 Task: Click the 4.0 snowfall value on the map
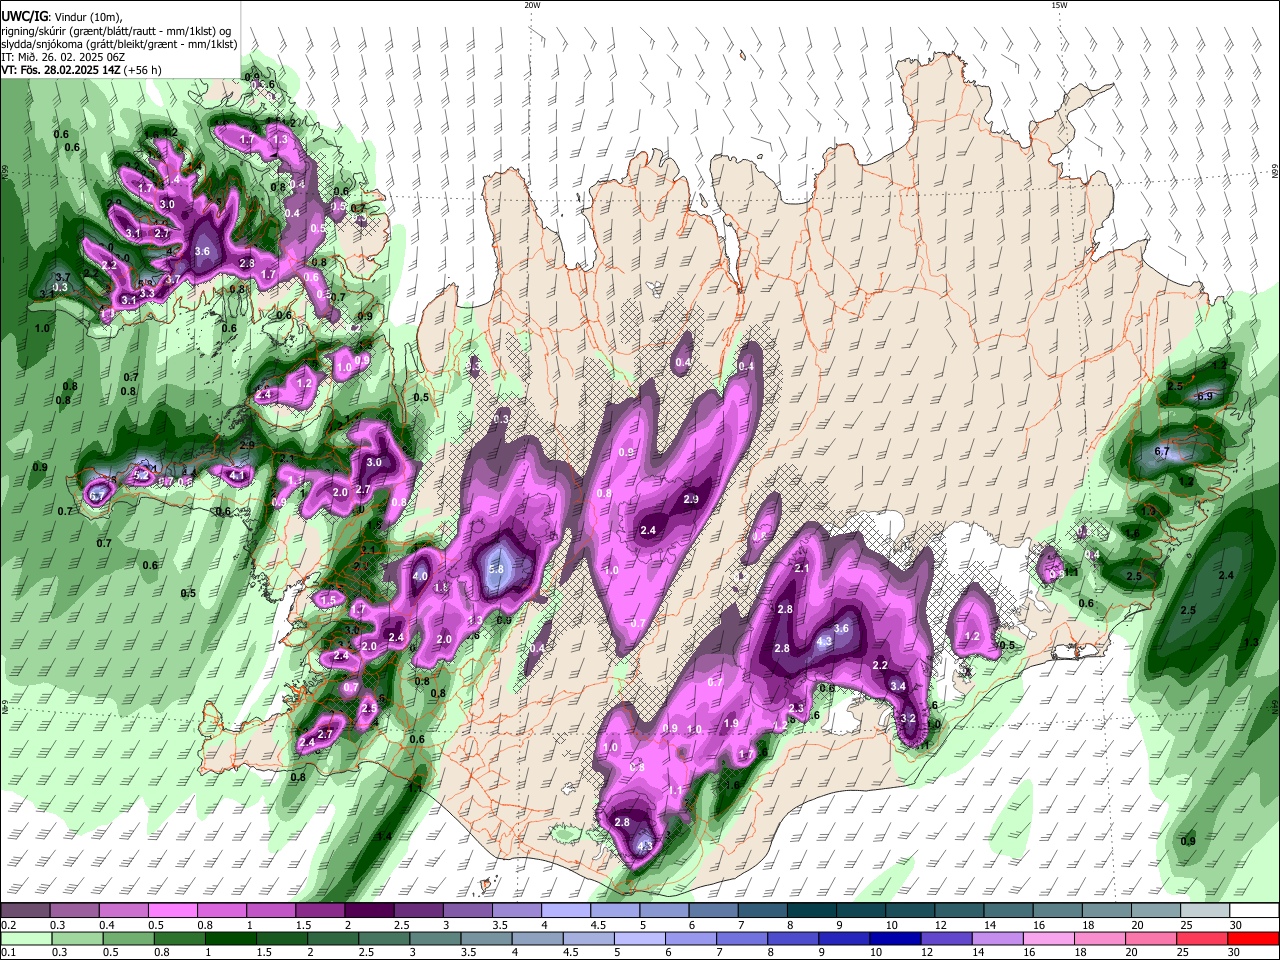click(x=420, y=577)
